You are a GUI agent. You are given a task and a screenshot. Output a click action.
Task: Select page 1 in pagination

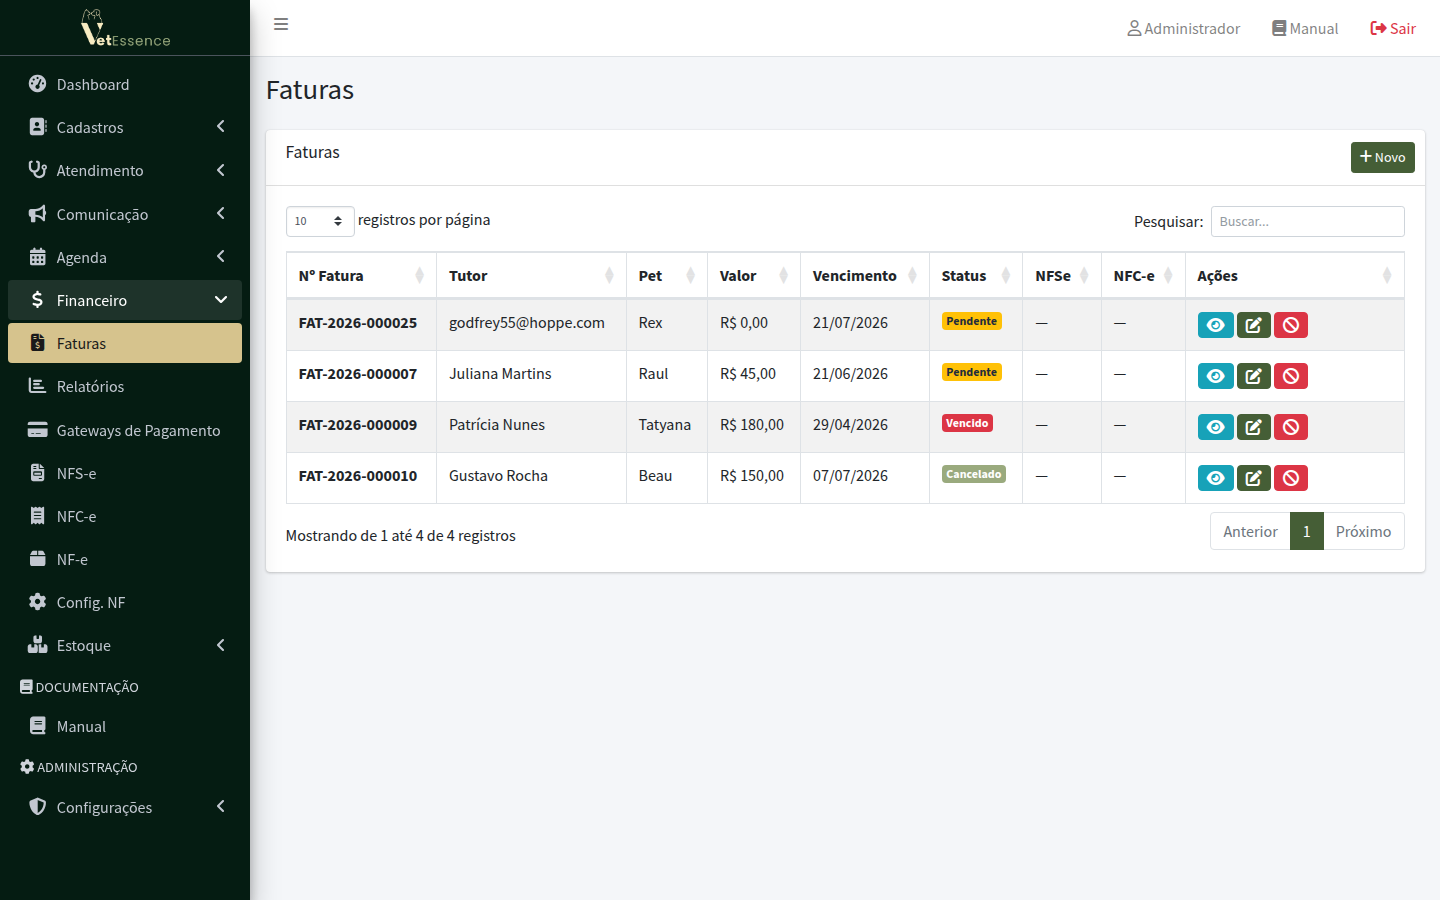(x=1306, y=531)
